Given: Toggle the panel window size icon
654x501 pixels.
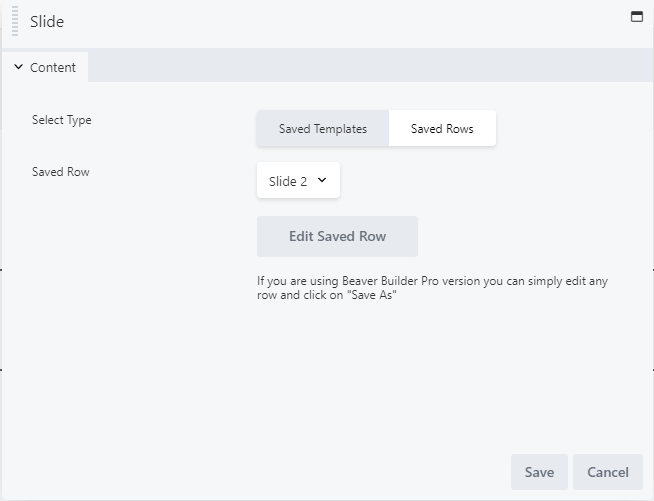Looking at the screenshot, I should (636, 17).
